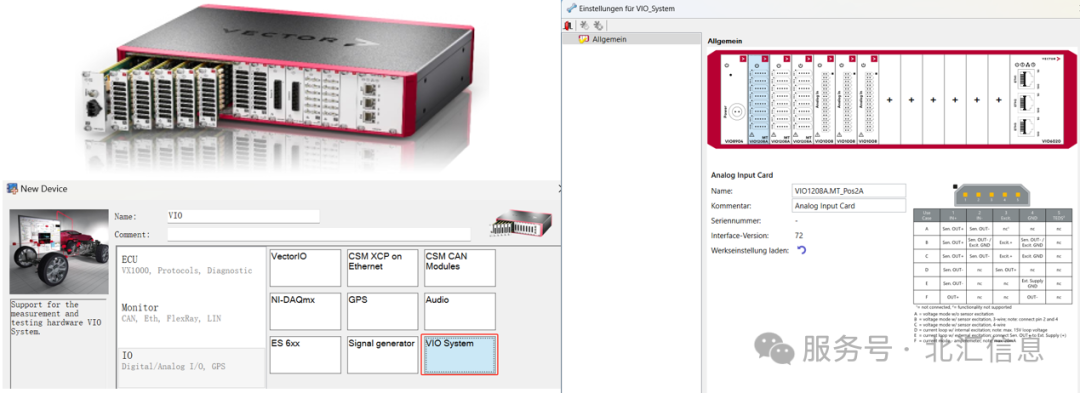
Task: Choose the Monitor device category
Action: point(191,312)
